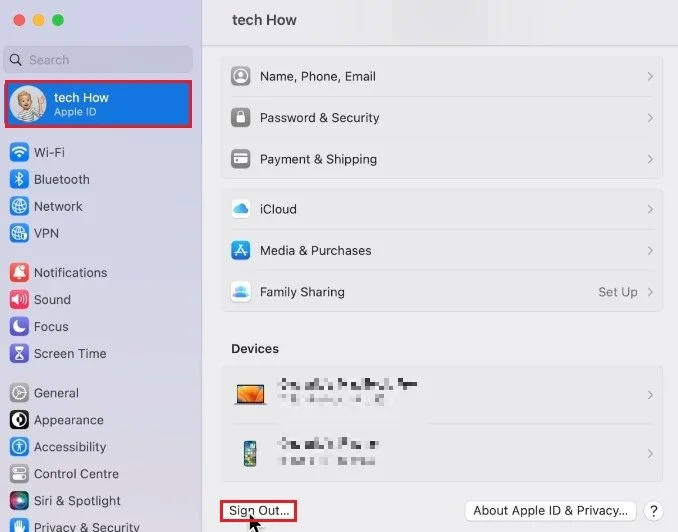The width and height of the screenshot is (678, 532).
Task: Click the Name, Phone, Email person icon
Action: click(240, 76)
